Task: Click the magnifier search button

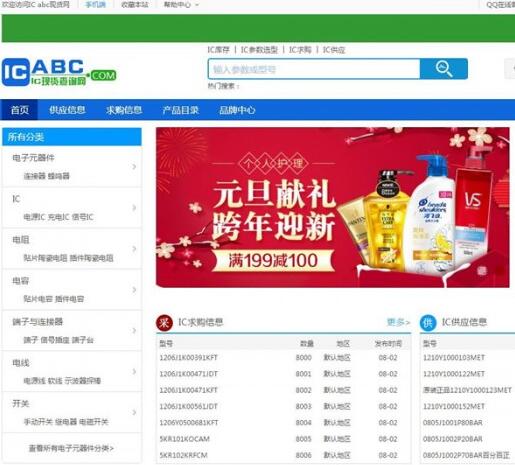Action: click(x=444, y=69)
